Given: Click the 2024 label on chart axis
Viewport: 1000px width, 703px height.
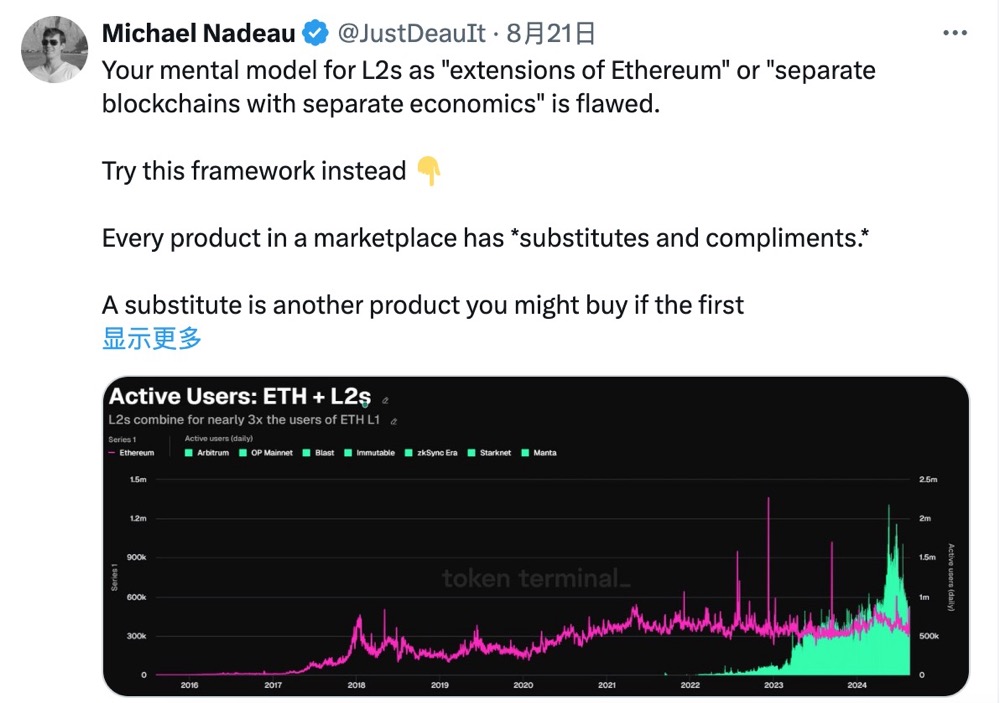Looking at the screenshot, I should pos(856,685).
